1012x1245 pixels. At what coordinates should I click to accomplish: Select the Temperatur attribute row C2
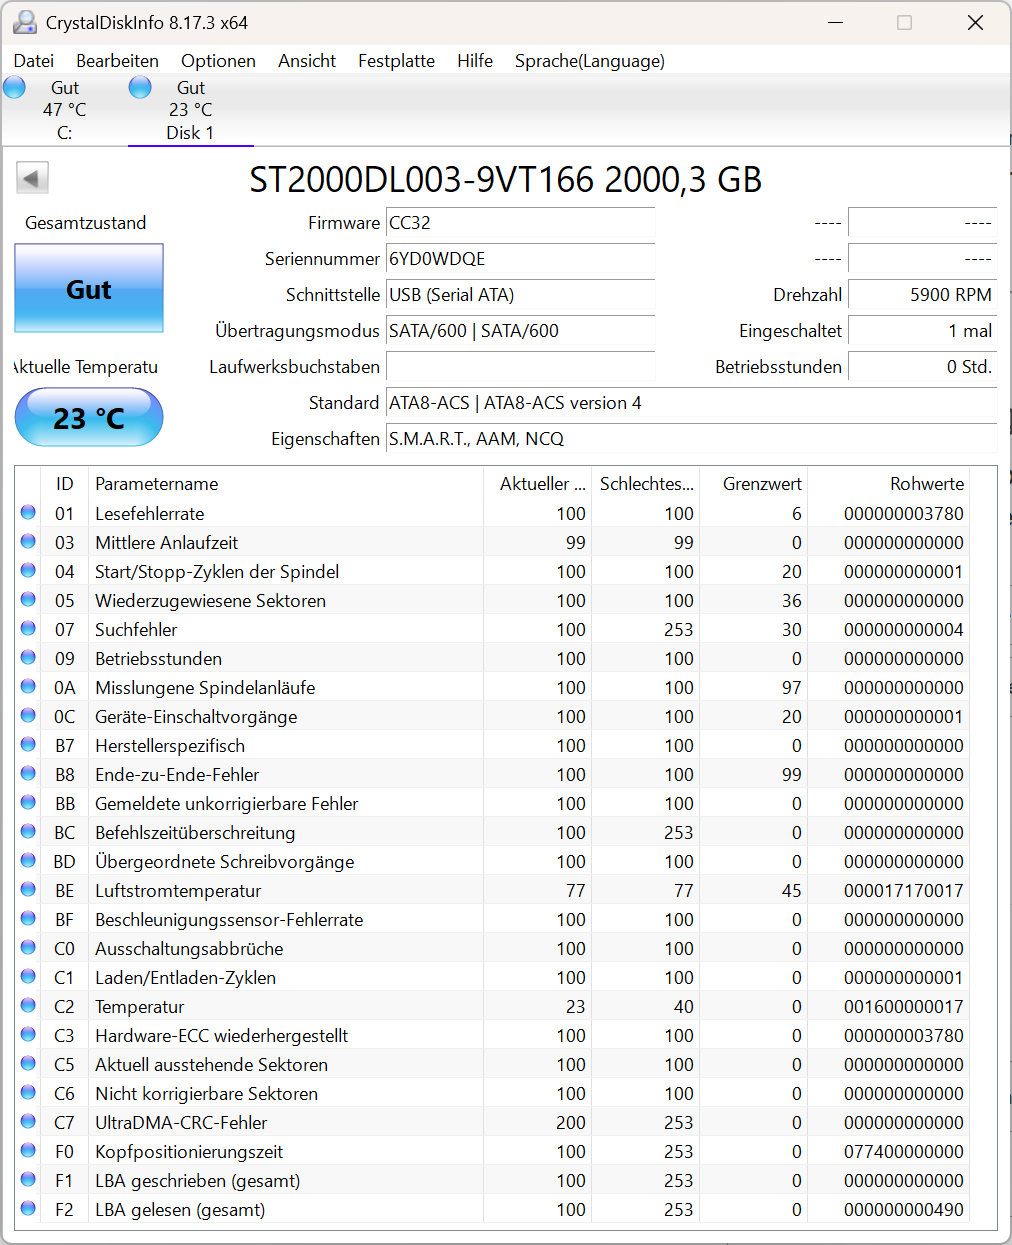506,1006
